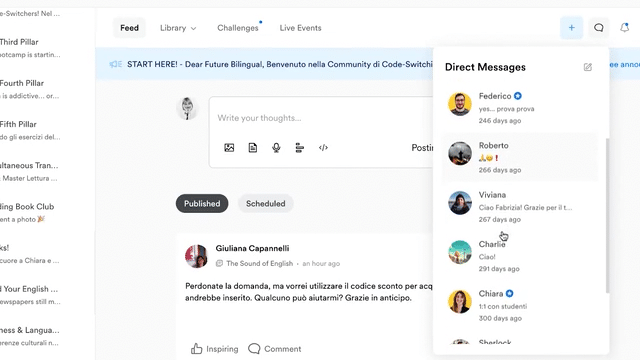Click Chiara's avatar photo

click(460, 302)
